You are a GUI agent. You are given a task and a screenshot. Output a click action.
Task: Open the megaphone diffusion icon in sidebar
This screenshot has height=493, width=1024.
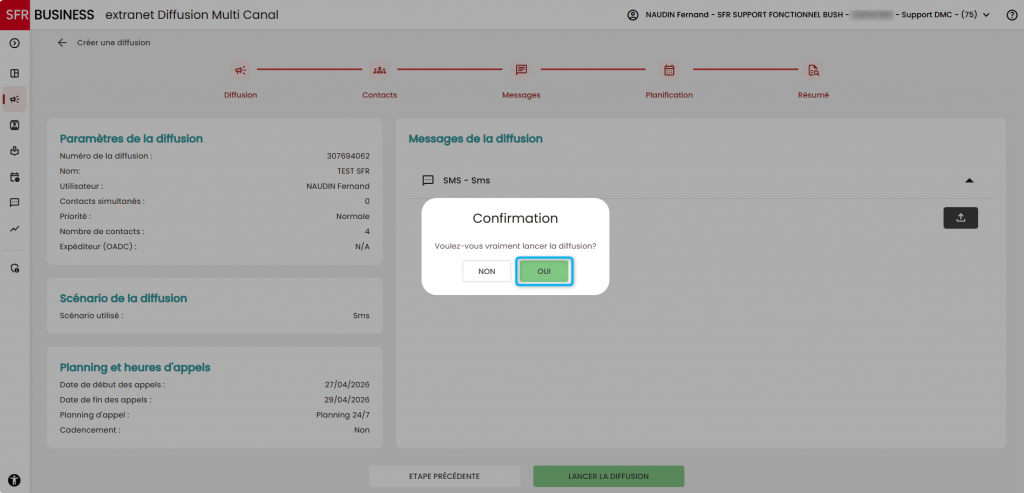pos(14,99)
